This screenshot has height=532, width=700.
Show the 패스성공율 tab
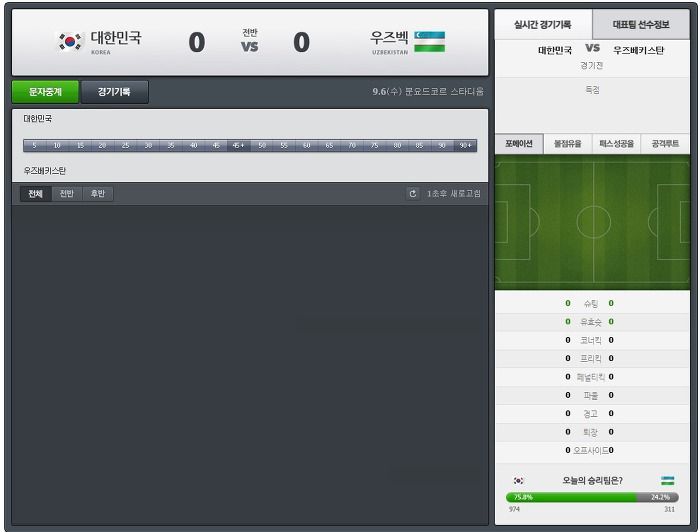616,144
